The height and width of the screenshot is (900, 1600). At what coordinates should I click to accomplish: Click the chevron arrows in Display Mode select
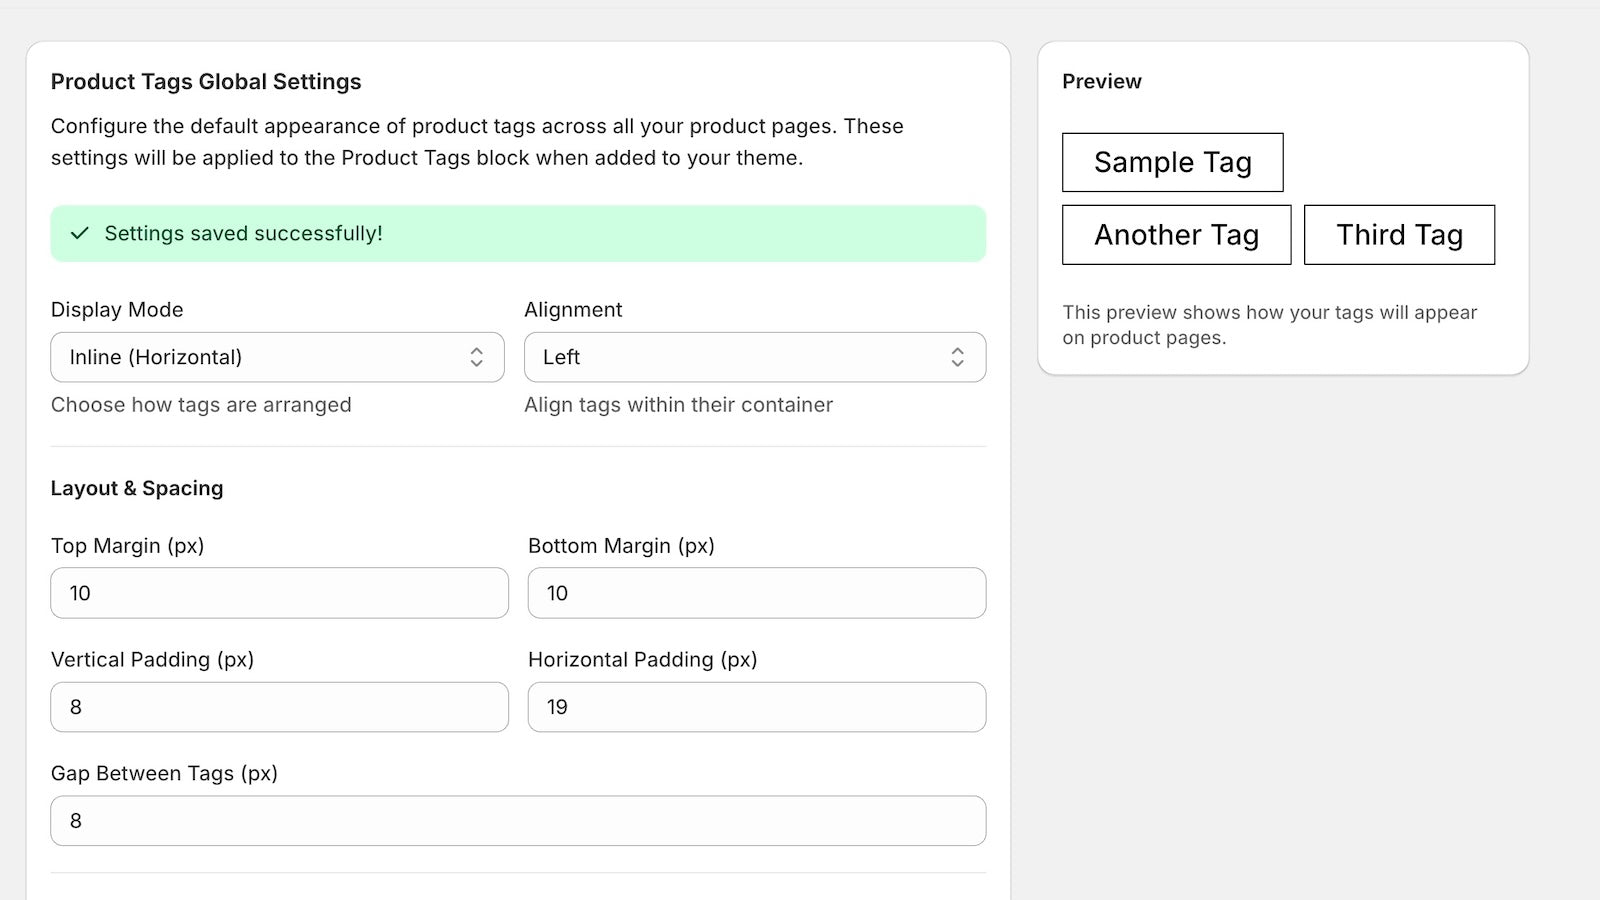click(x=477, y=357)
